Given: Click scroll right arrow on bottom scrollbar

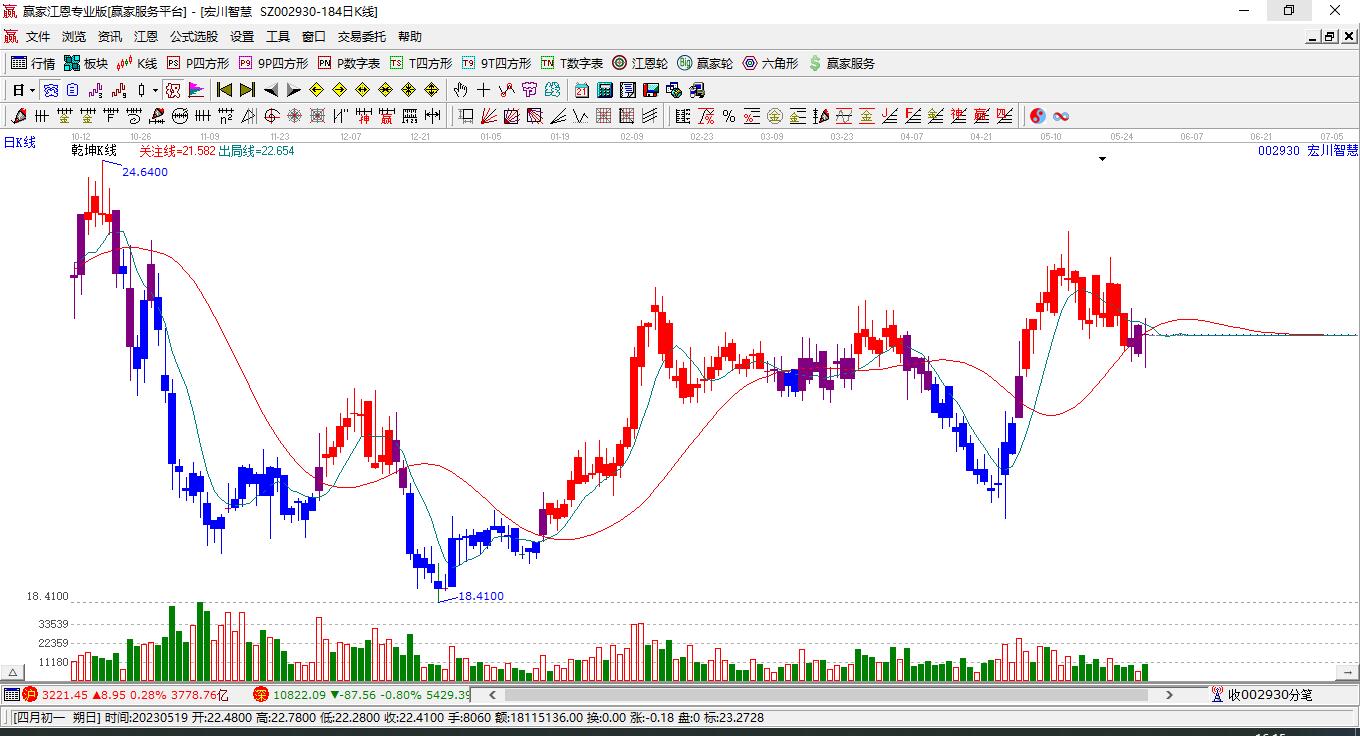Looking at the screenshot, I should tap(1169, 694).
